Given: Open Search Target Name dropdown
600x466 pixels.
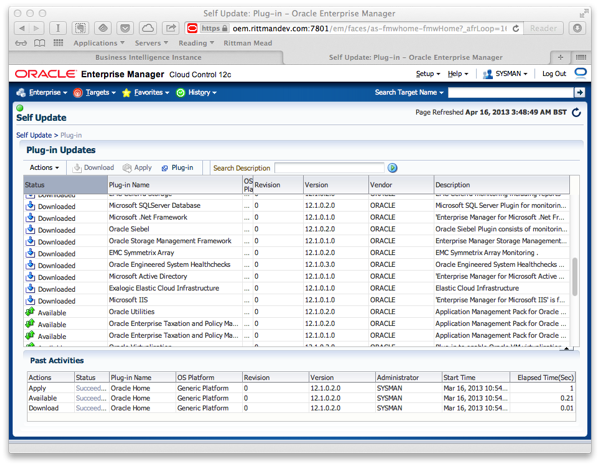Looking at the screenshot, I should (409, 92).
